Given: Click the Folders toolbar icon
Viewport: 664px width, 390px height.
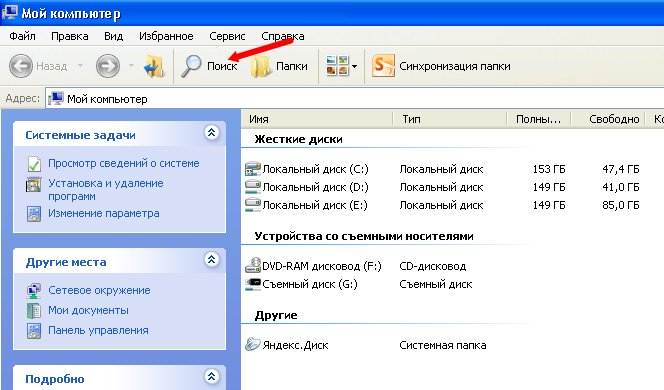Looking at the screenshot, I should [x=260, y=66].
